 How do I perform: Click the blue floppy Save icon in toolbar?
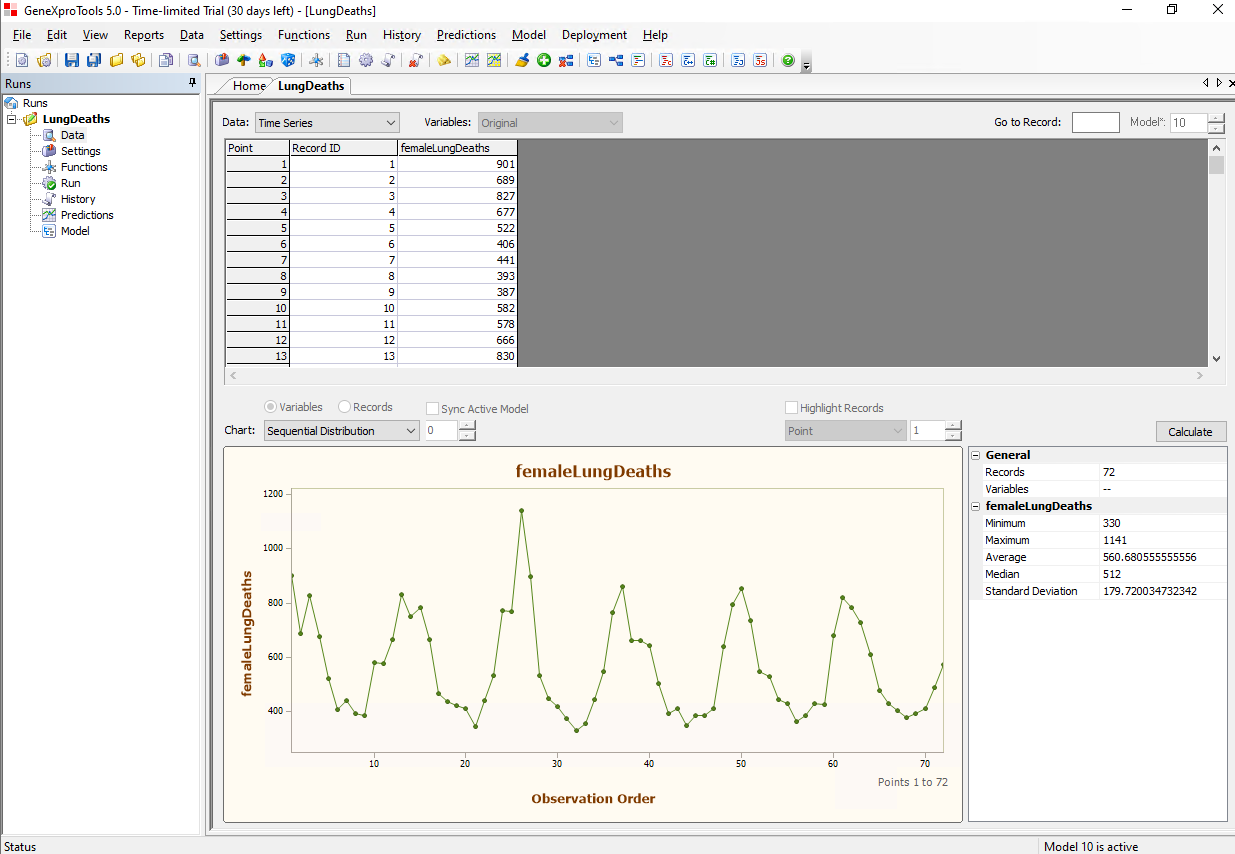pyautogui.click(x=72, y=61)
